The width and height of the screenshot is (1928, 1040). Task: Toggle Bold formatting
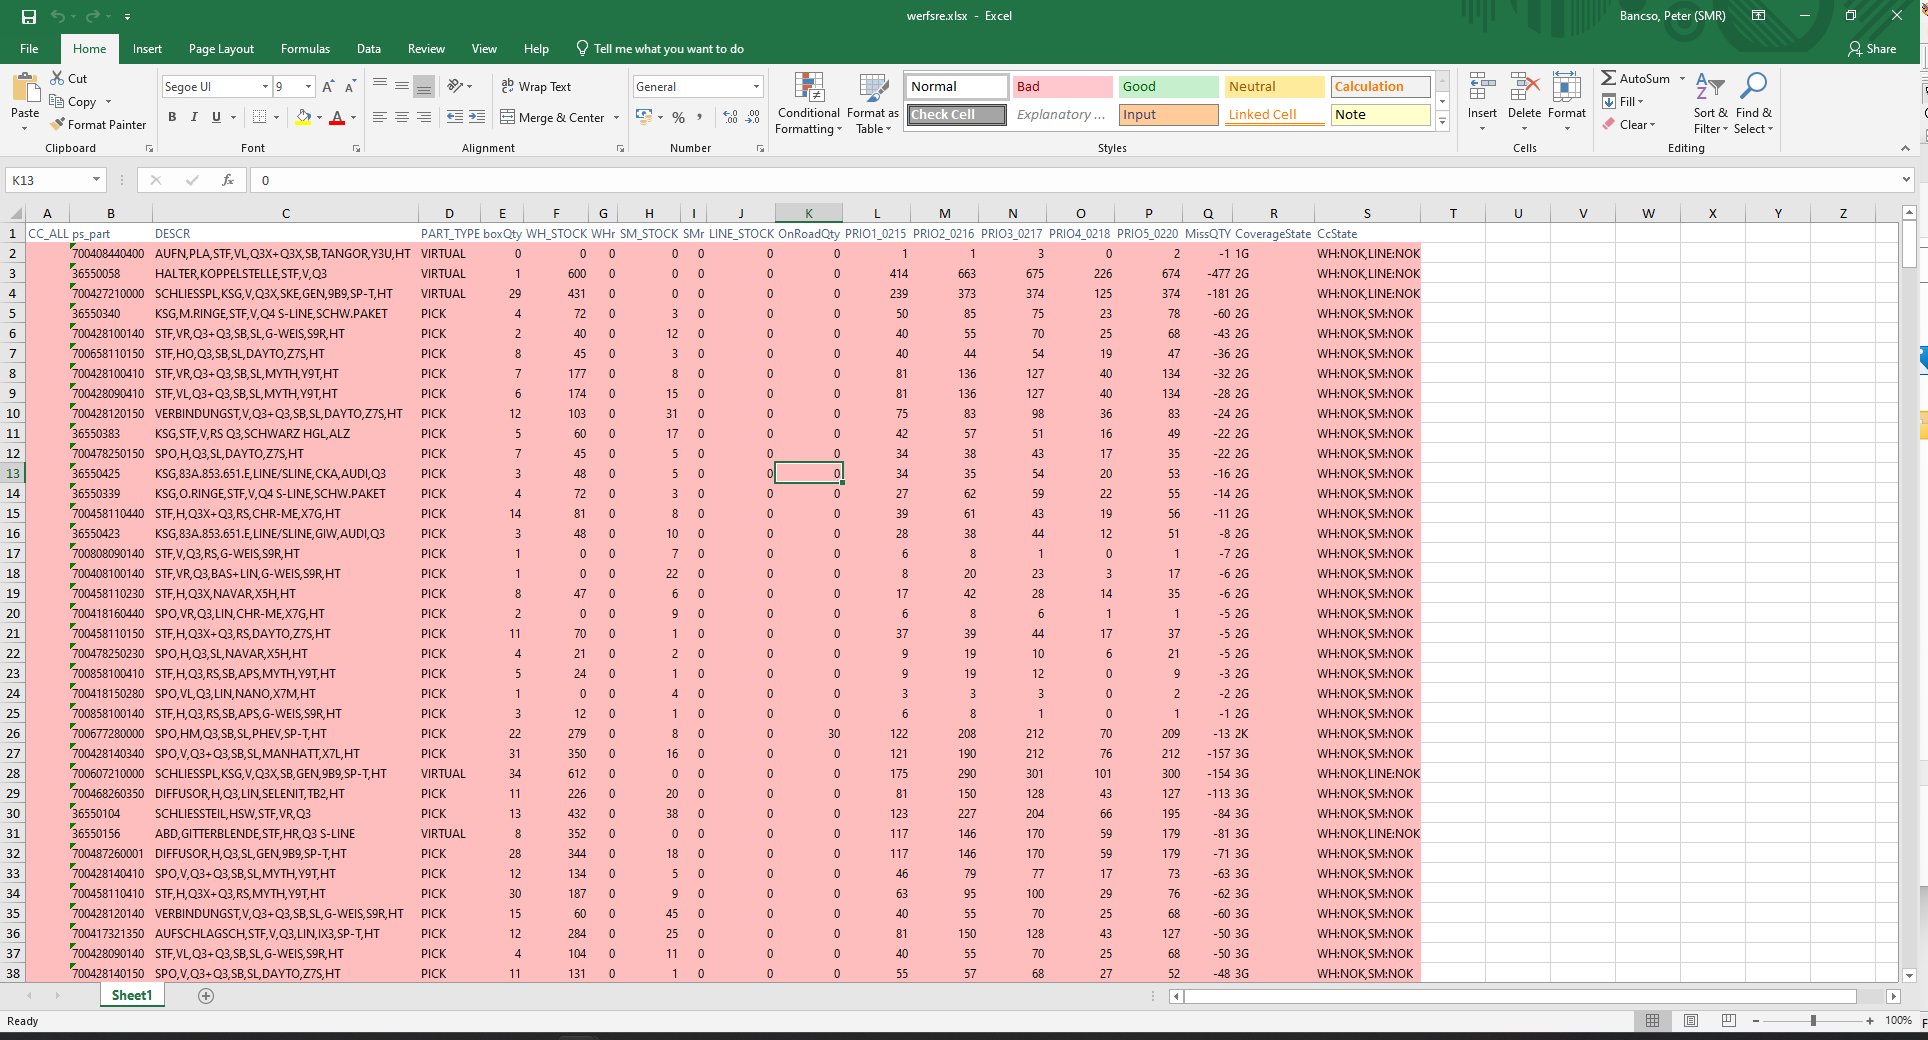172,117
